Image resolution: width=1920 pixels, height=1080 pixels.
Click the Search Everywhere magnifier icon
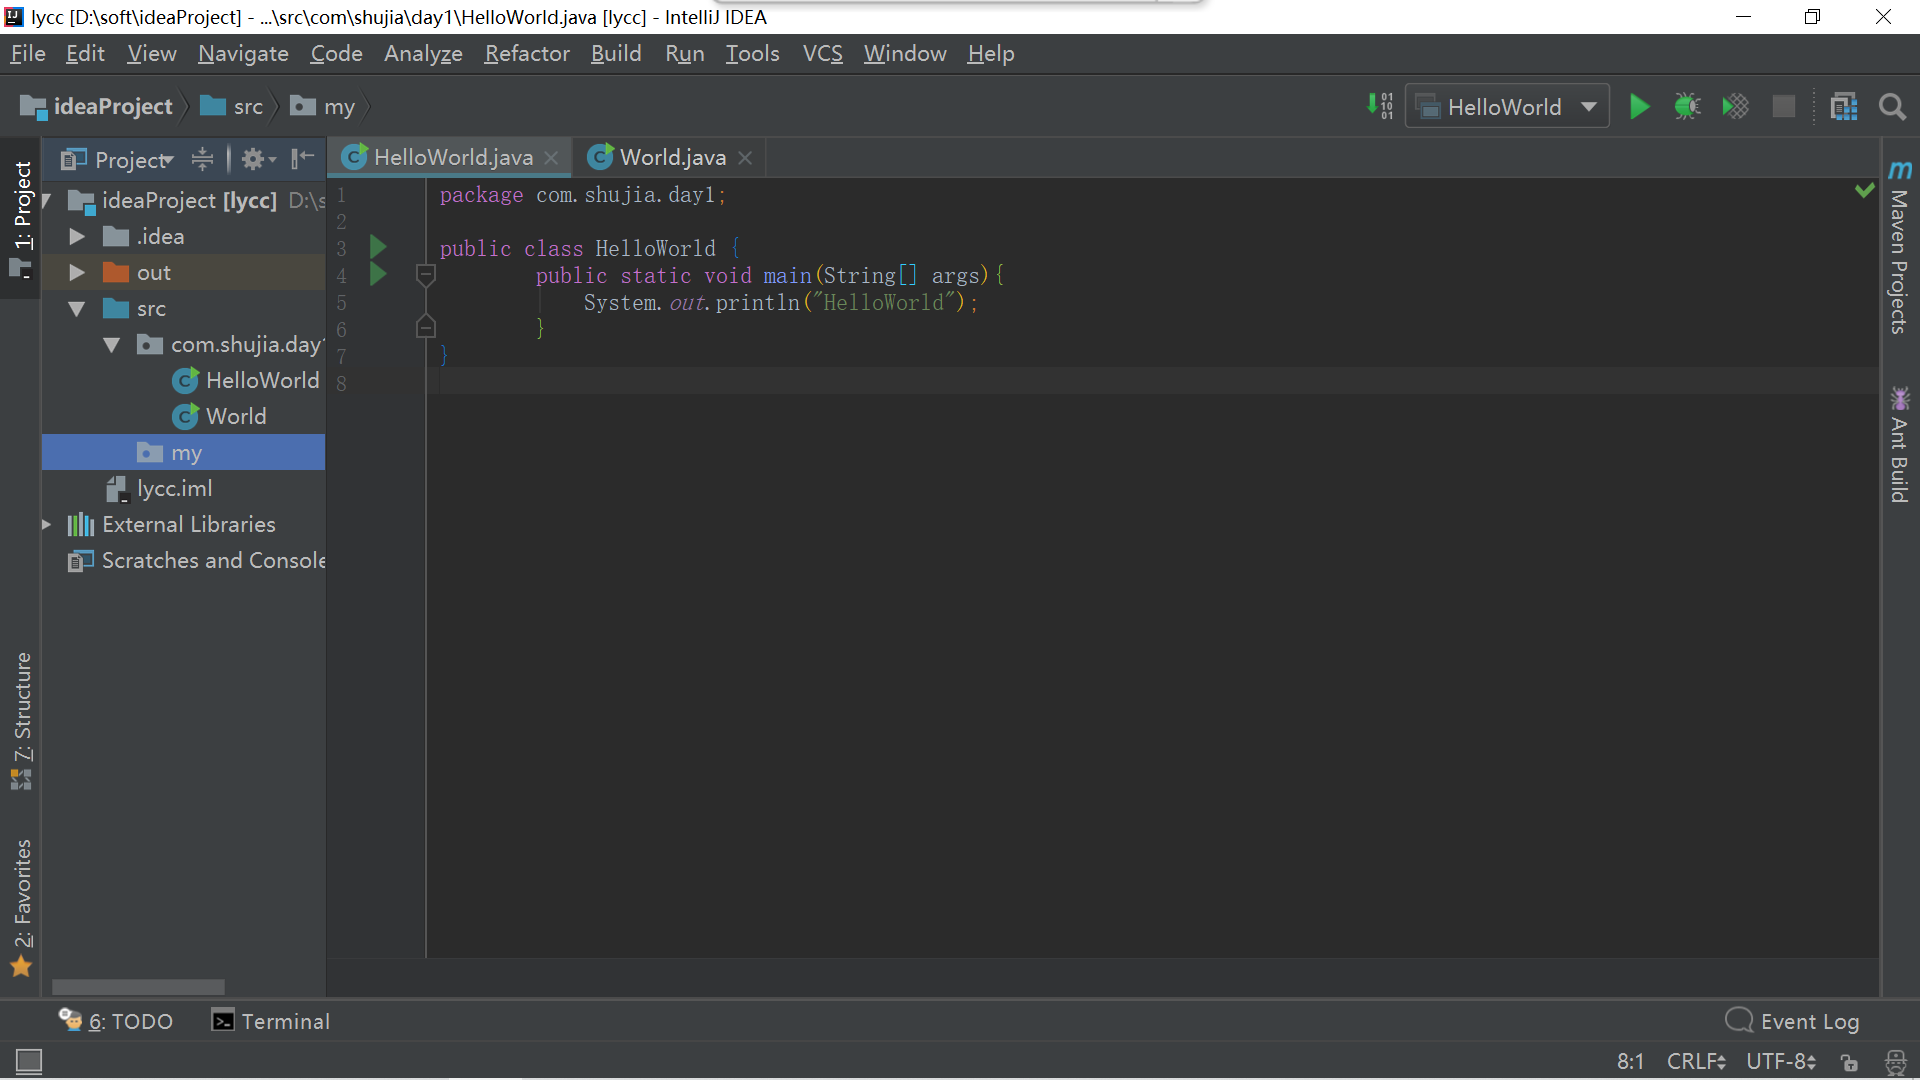pos(1891,107)
